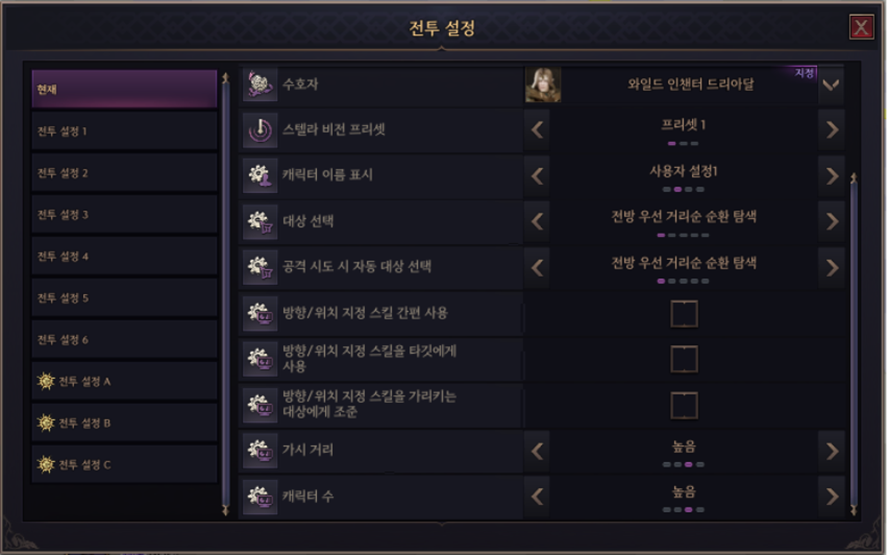Open the 전투 설정 4 preset tab
Viewport: 888px width, 555px height.
[124, 256]
